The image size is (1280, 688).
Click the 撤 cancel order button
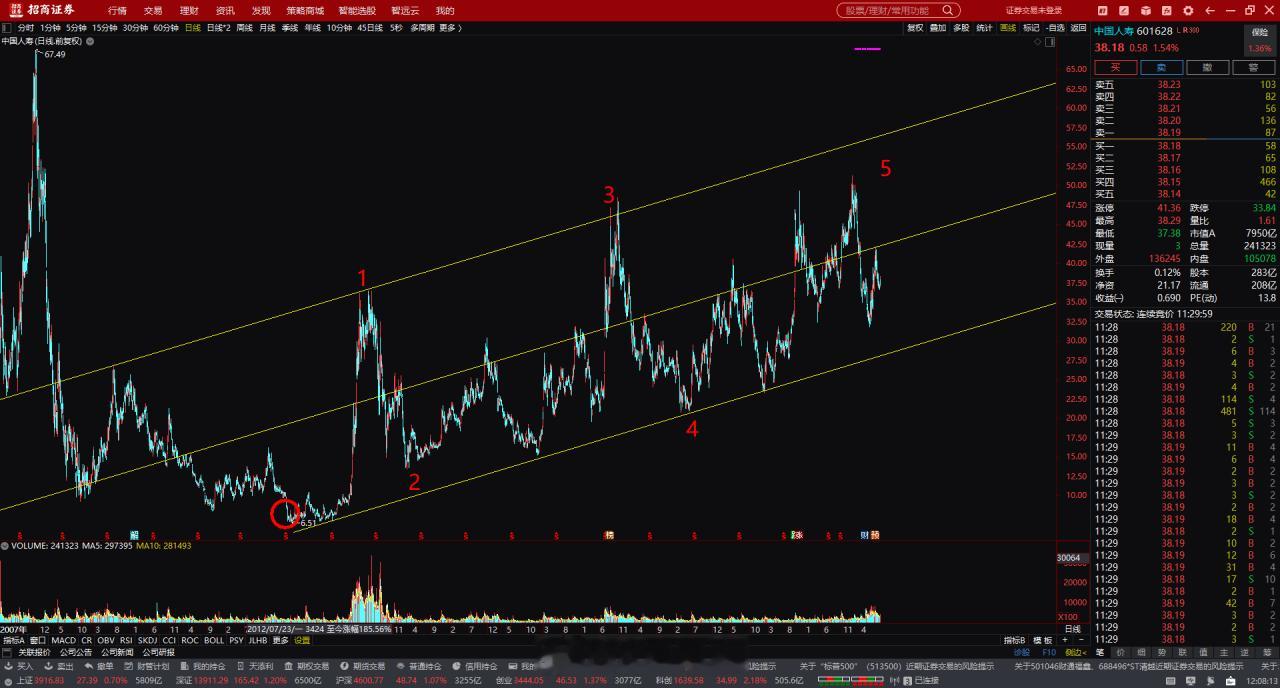pyautogui.click(x=1208, y=68)
